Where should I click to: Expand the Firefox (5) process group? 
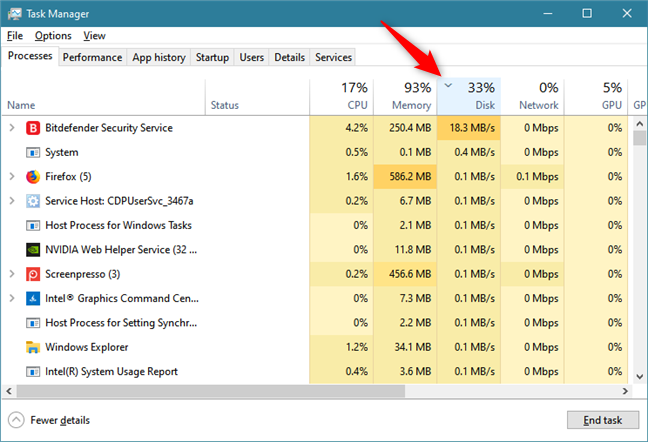pos(12,177)
